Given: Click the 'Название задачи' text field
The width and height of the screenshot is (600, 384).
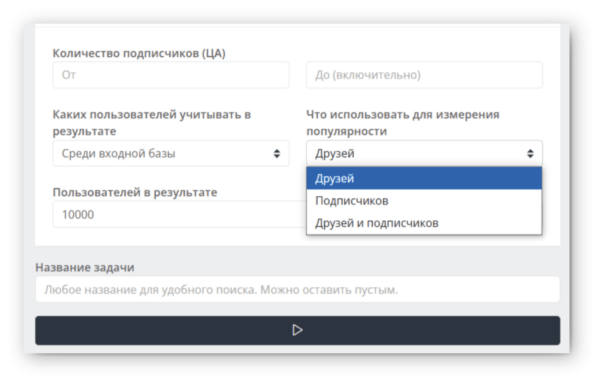Looking at the screenshot, I should [298, 290].
